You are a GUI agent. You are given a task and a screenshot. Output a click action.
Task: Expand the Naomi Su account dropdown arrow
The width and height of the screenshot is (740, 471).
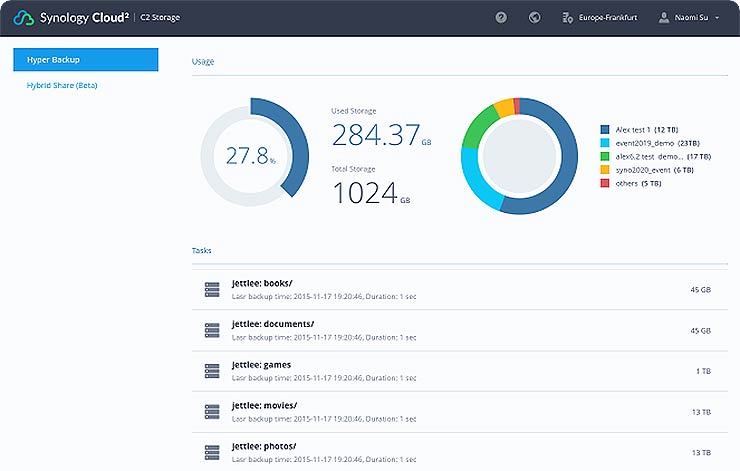click(717, 18)
